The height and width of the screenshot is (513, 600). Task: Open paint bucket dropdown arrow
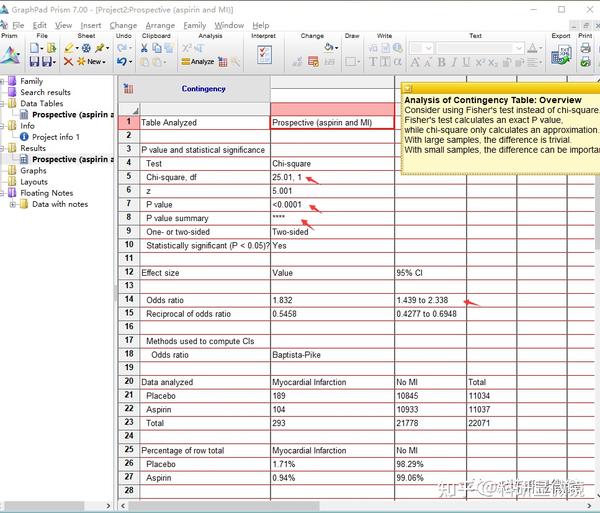[x=336, y=48]
